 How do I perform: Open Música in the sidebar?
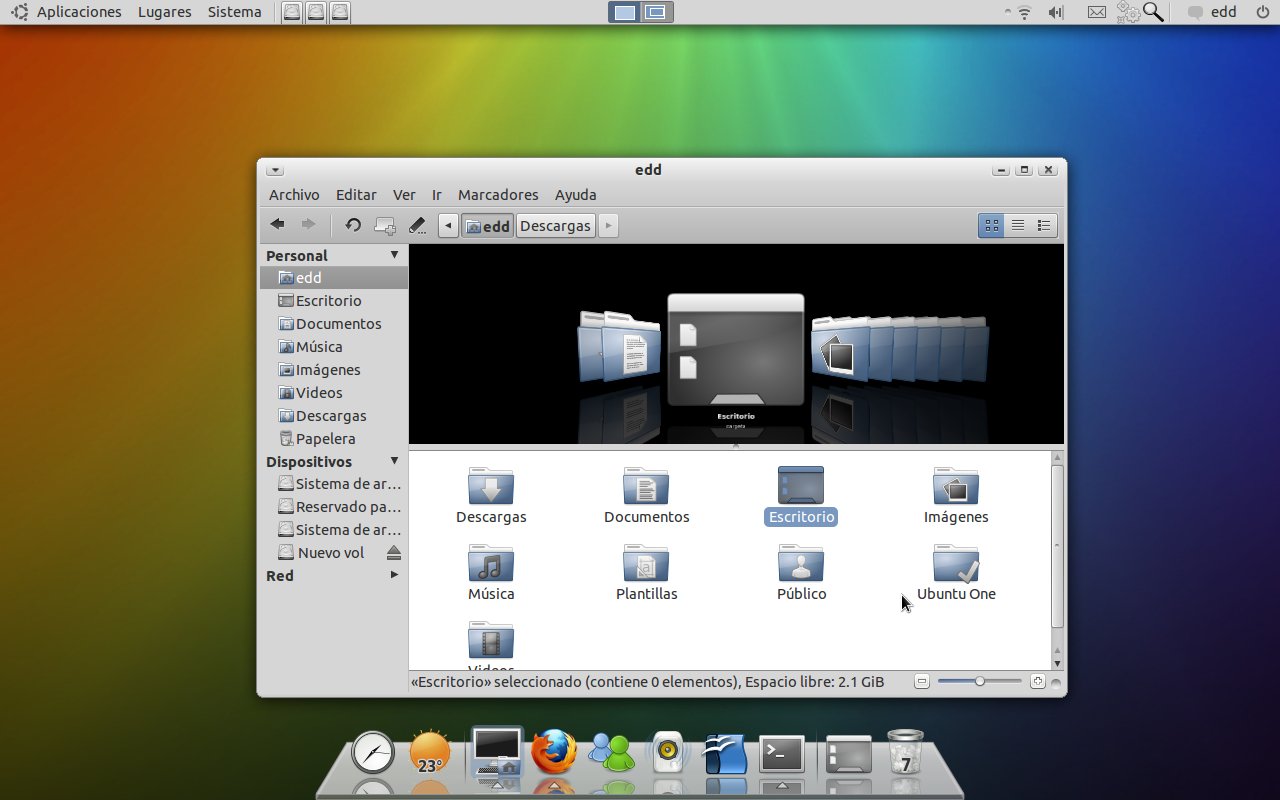(x=334, y=347)
